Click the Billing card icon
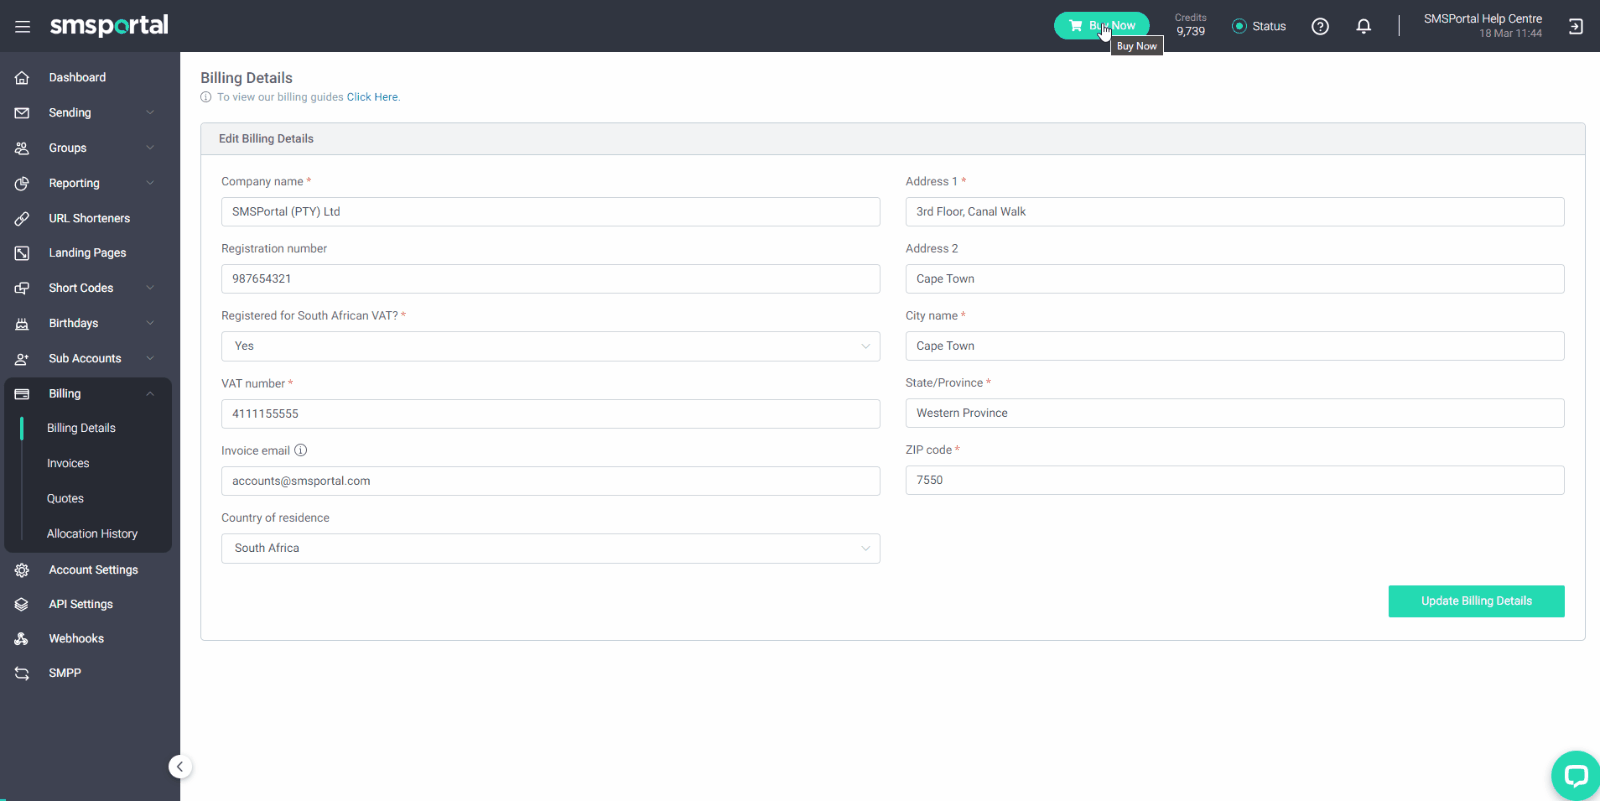Screen dimensions: 1600x801 tap(22, 394)
